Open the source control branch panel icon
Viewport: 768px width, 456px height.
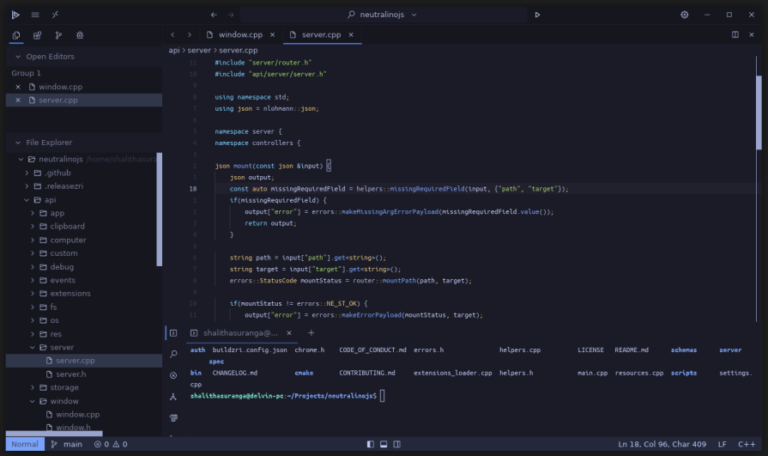(x=58, y=35)
